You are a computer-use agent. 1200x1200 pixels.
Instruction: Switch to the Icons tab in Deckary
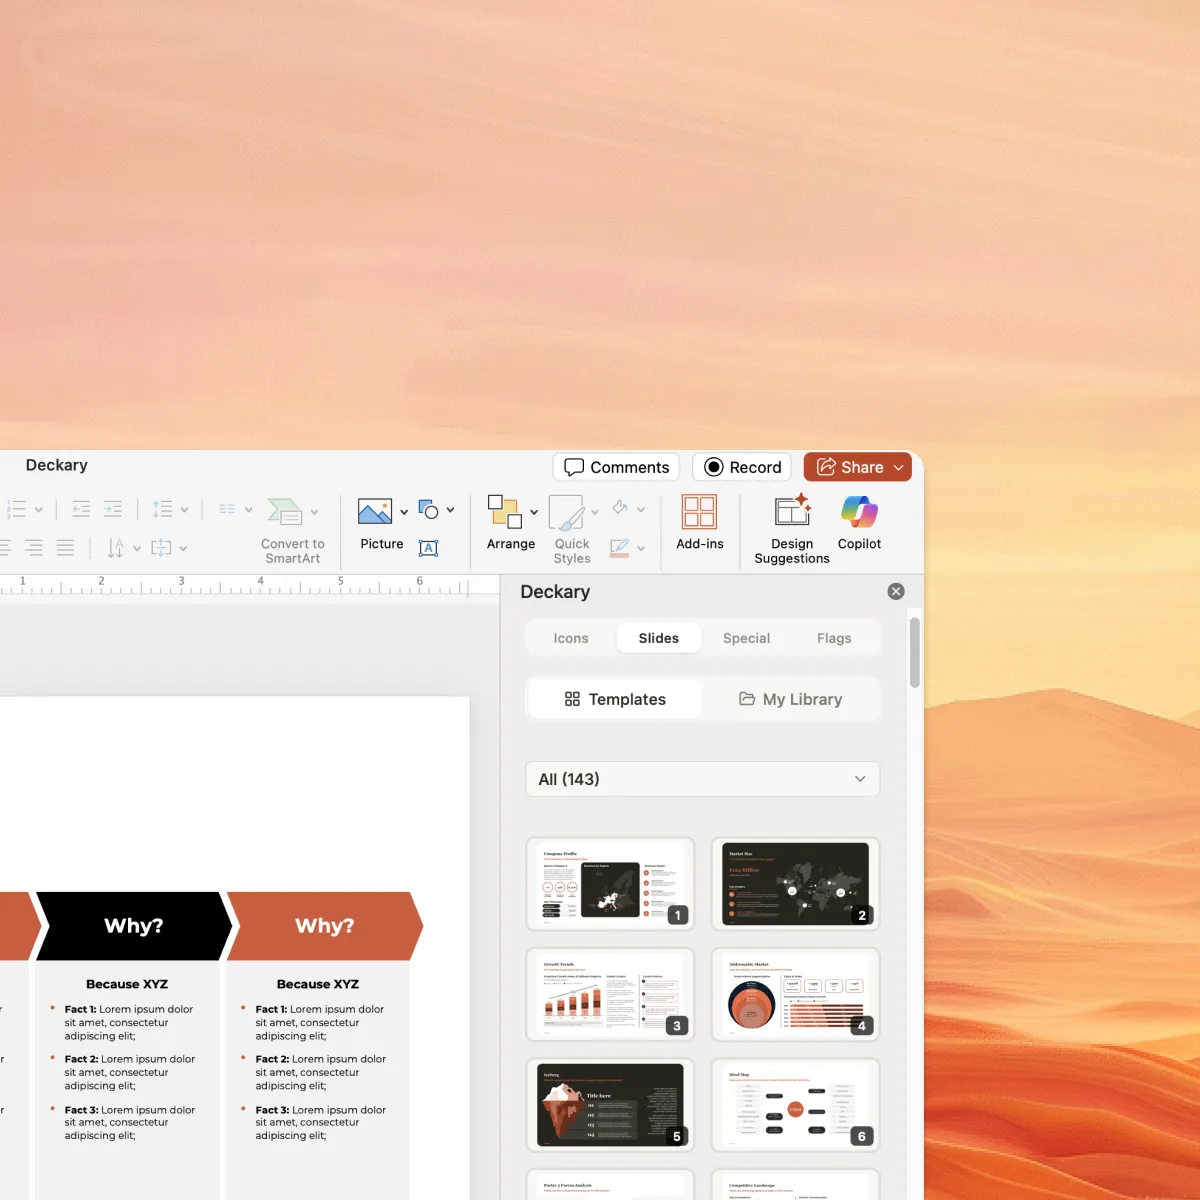570,637
